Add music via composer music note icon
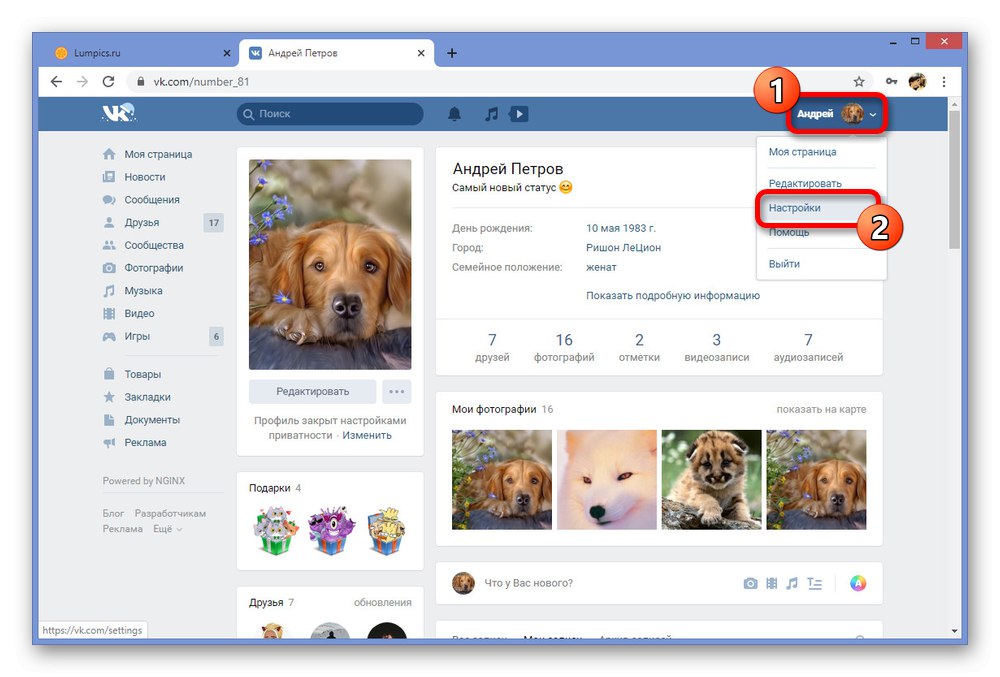Image resolution: width=1000 pixels, height=677 pixels. click(x=793, y=582)
